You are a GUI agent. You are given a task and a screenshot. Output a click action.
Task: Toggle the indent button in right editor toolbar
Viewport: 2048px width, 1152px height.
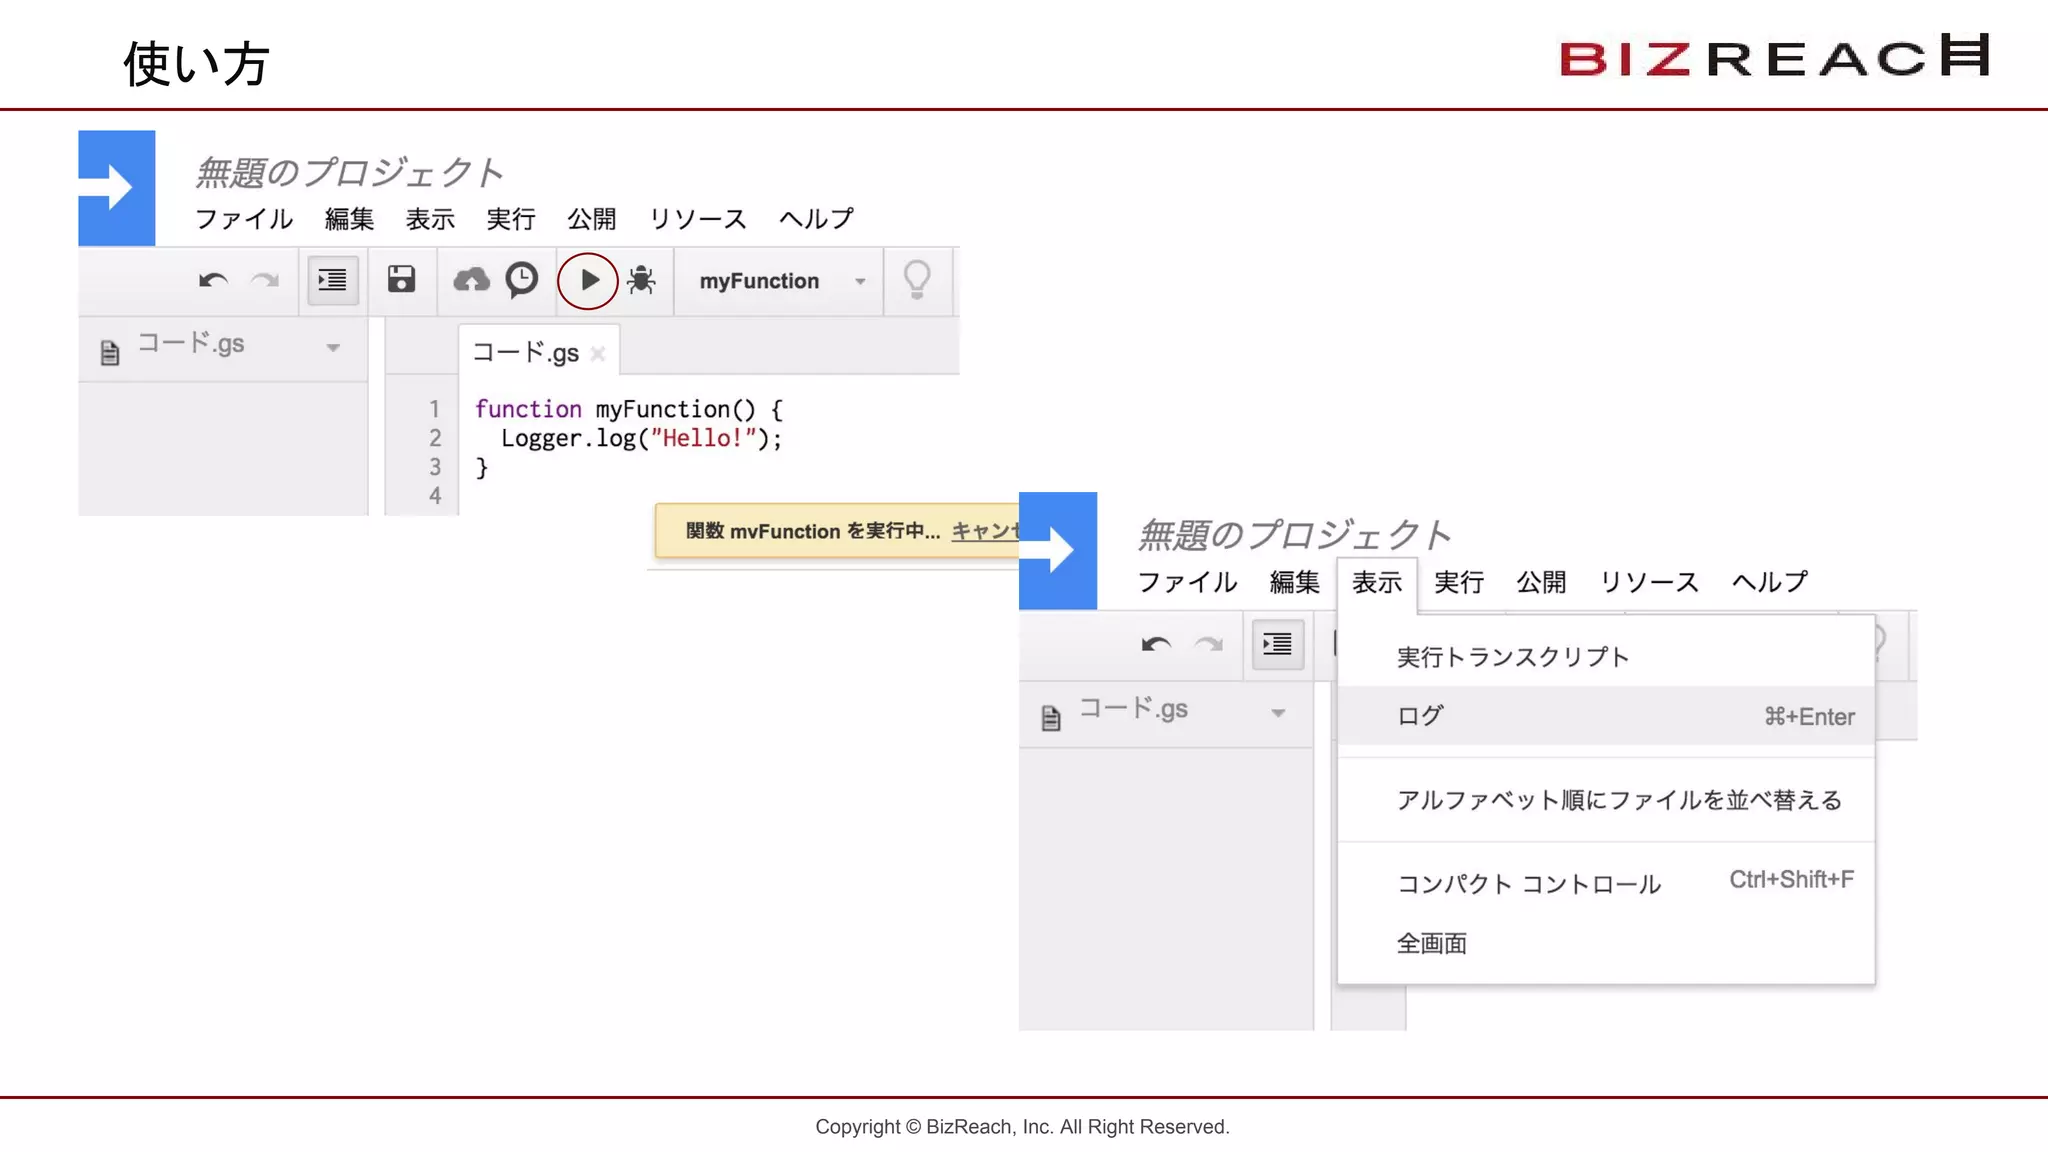pyautogui.click(x=1277, y=644)
